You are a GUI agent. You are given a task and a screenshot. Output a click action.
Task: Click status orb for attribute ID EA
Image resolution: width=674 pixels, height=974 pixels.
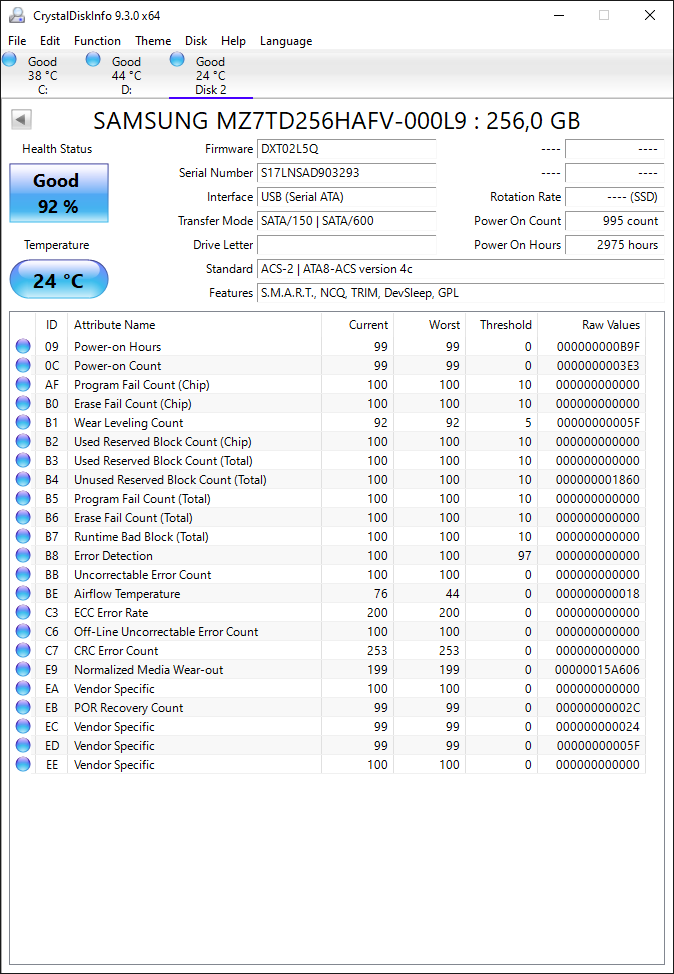(23, 689)
